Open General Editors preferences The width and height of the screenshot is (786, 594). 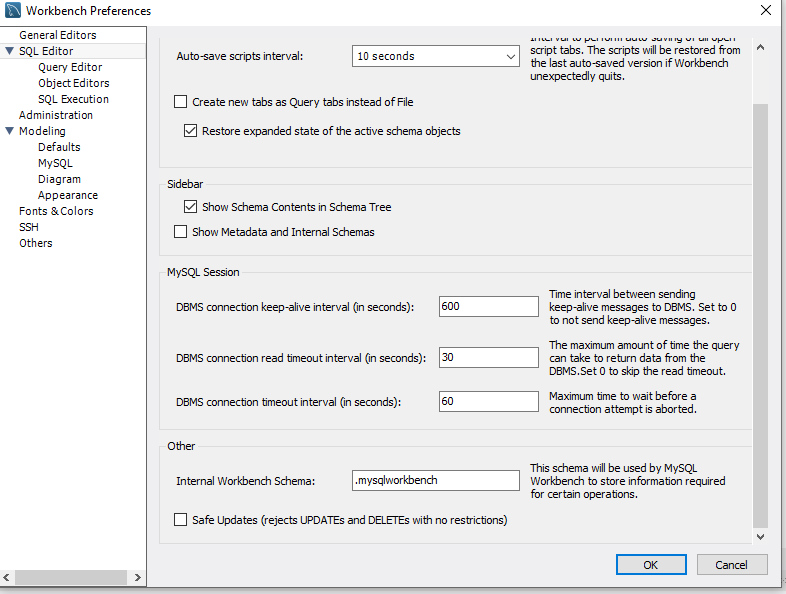[x=58, y=35]
